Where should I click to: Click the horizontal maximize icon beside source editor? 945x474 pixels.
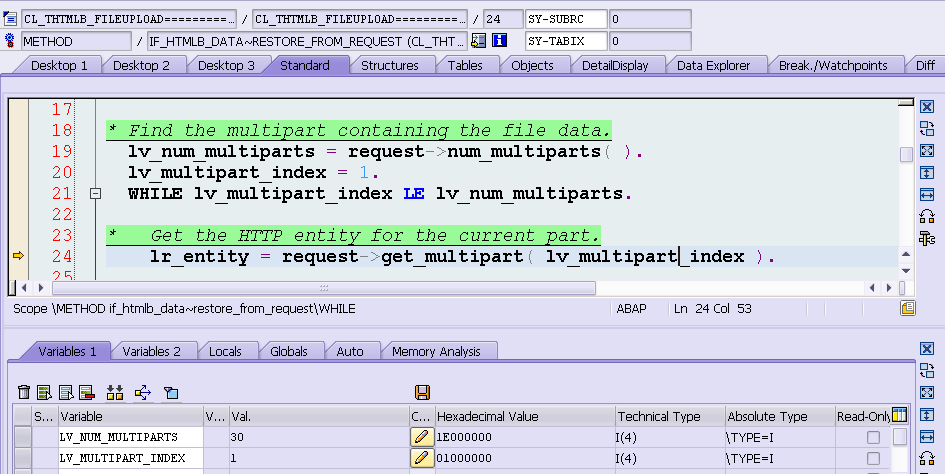[x=927, y=194]
